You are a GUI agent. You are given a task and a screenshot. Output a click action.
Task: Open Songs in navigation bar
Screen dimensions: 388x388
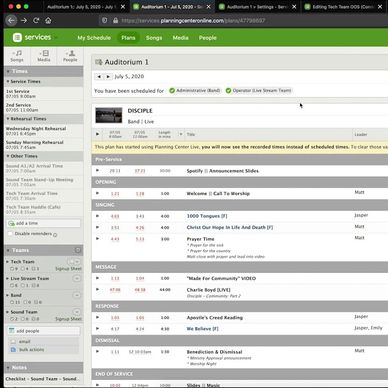[x=154, y=38]
